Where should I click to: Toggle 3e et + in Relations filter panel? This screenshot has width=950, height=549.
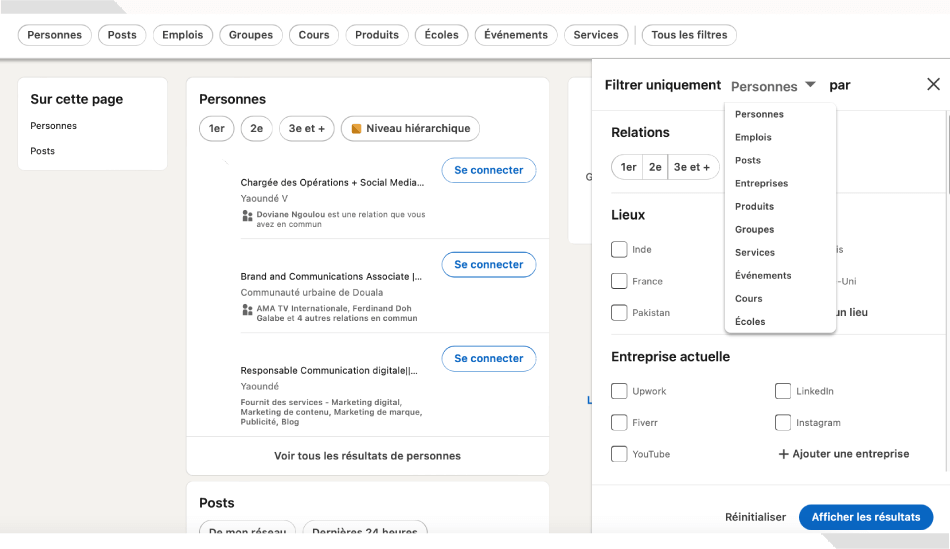tap(693, 167)
